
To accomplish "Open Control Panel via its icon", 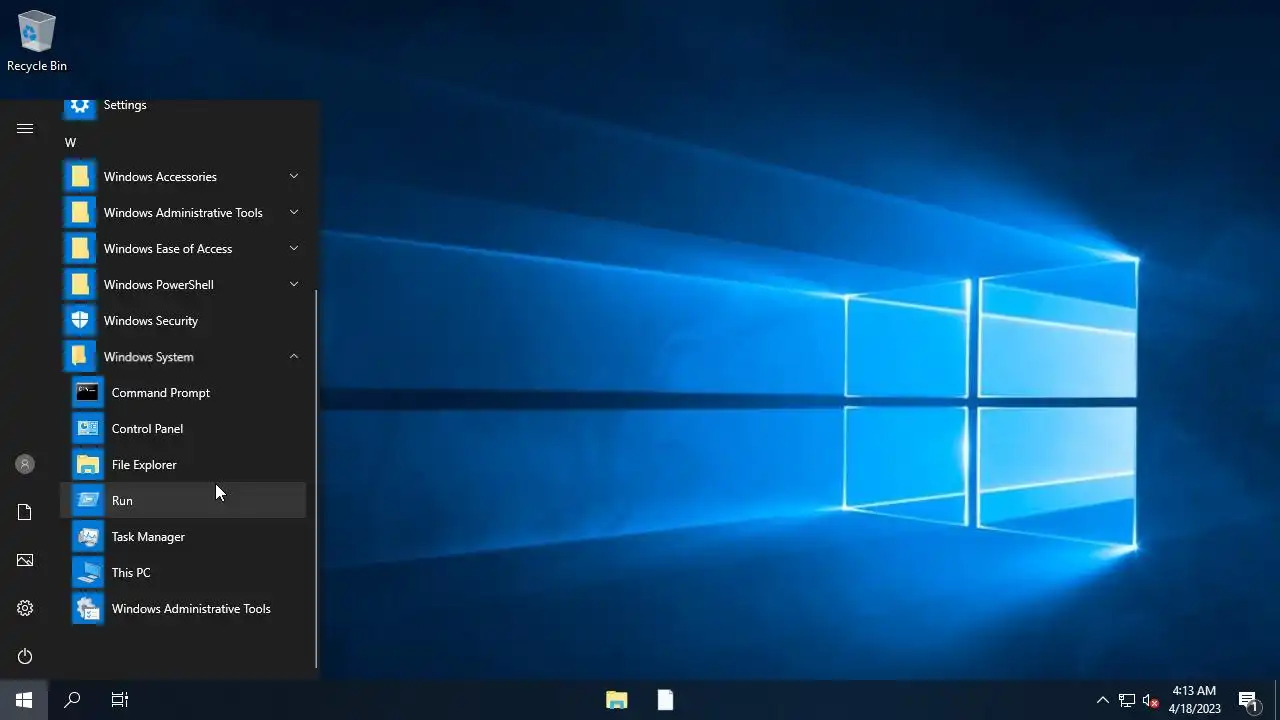I will pos(88,429).
